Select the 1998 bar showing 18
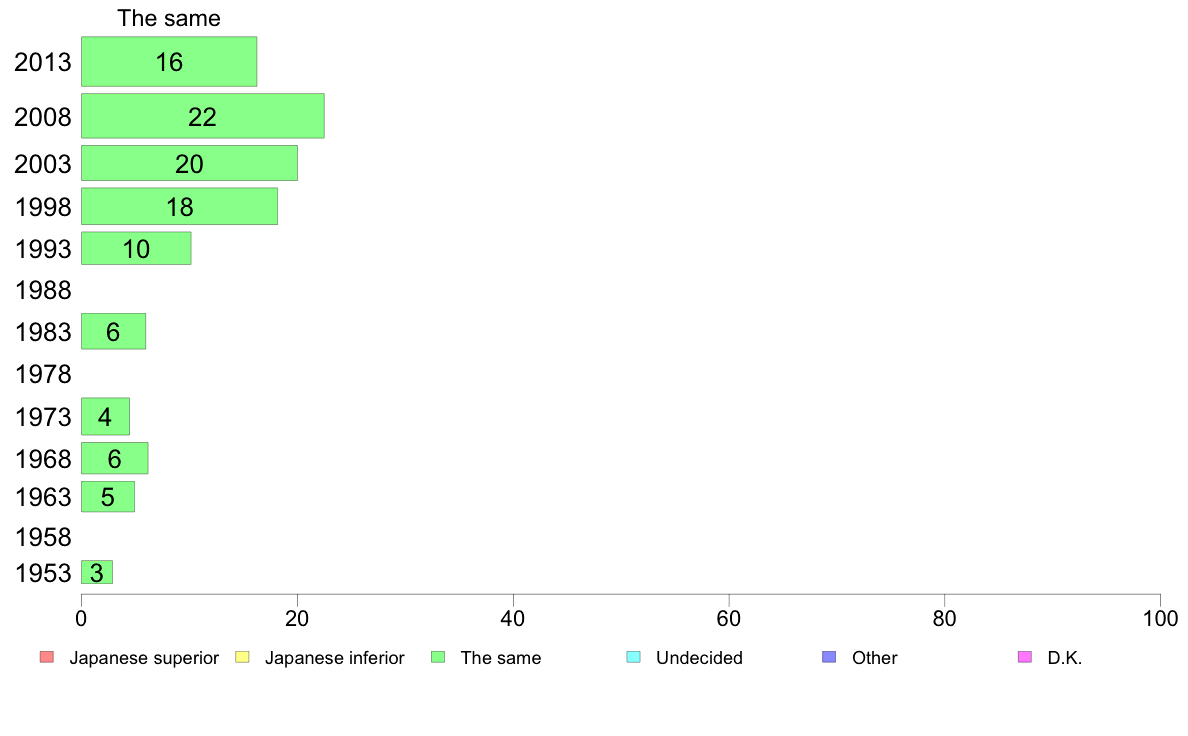The image size is (1188, 736). tap(179, 206)
